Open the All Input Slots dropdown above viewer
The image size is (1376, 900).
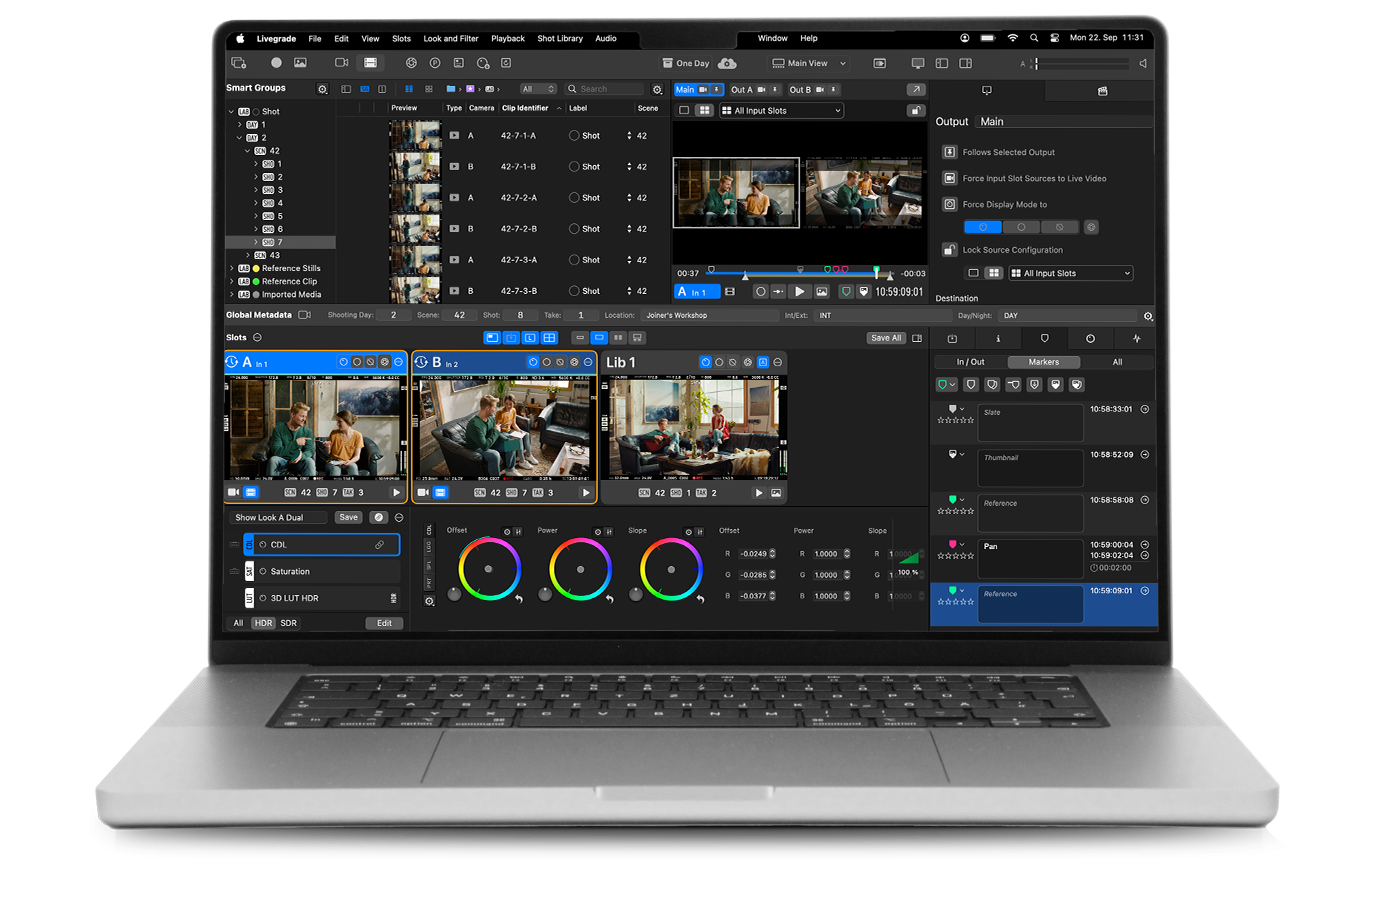(x=782, y=111)
